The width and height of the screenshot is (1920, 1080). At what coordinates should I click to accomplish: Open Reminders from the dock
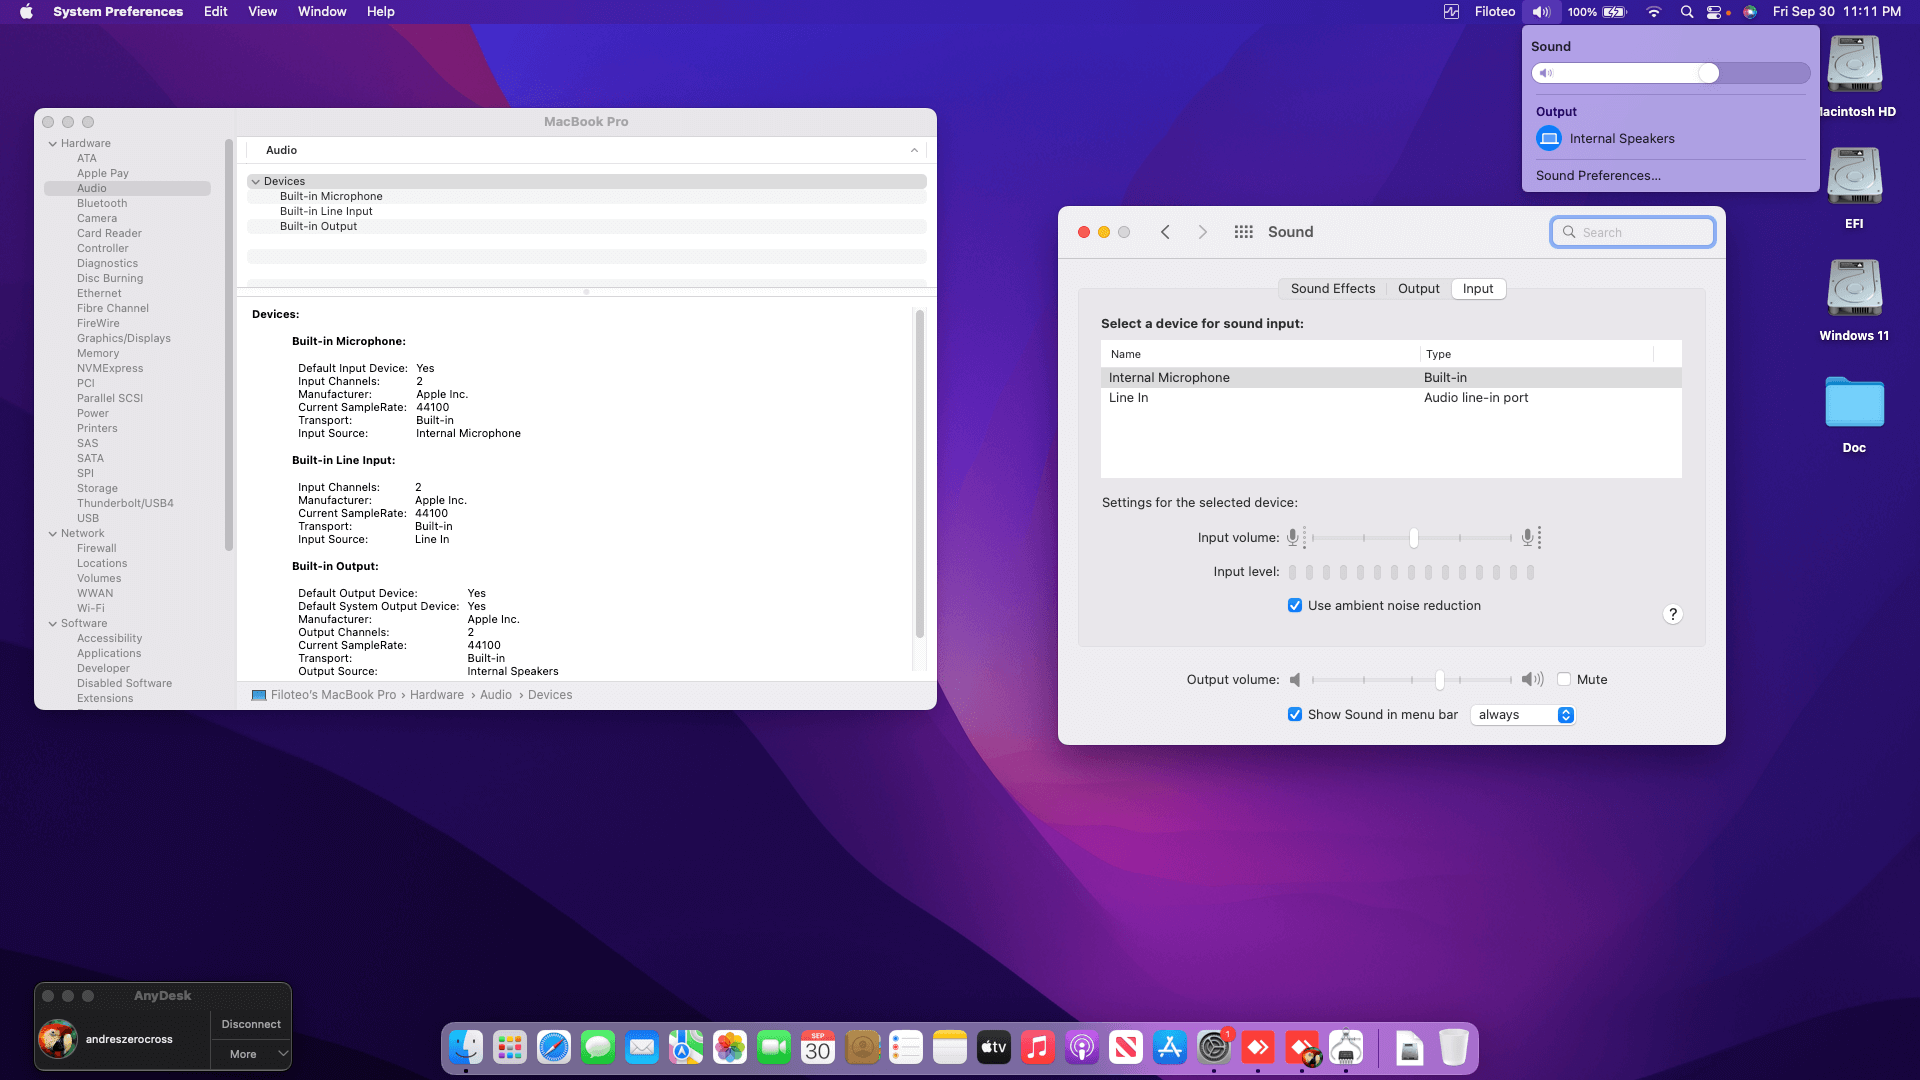[906, 1048]
